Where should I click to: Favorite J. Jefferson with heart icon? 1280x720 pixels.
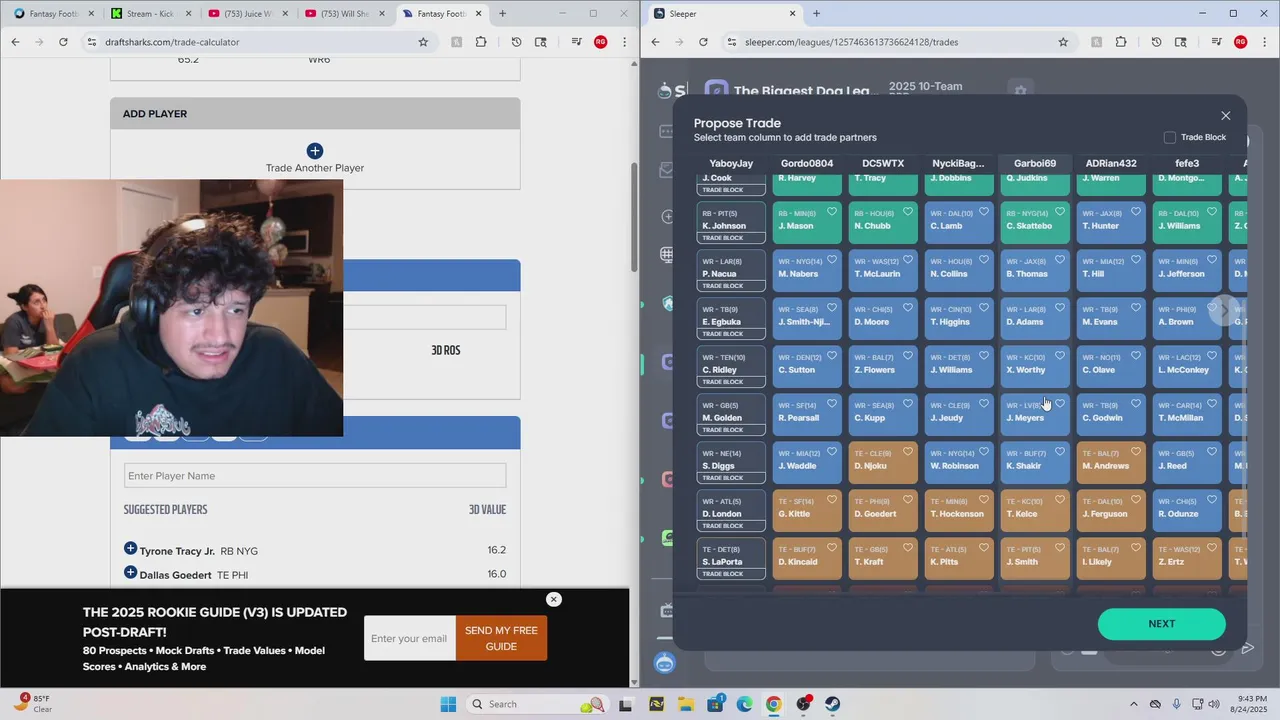(1212, 260)
